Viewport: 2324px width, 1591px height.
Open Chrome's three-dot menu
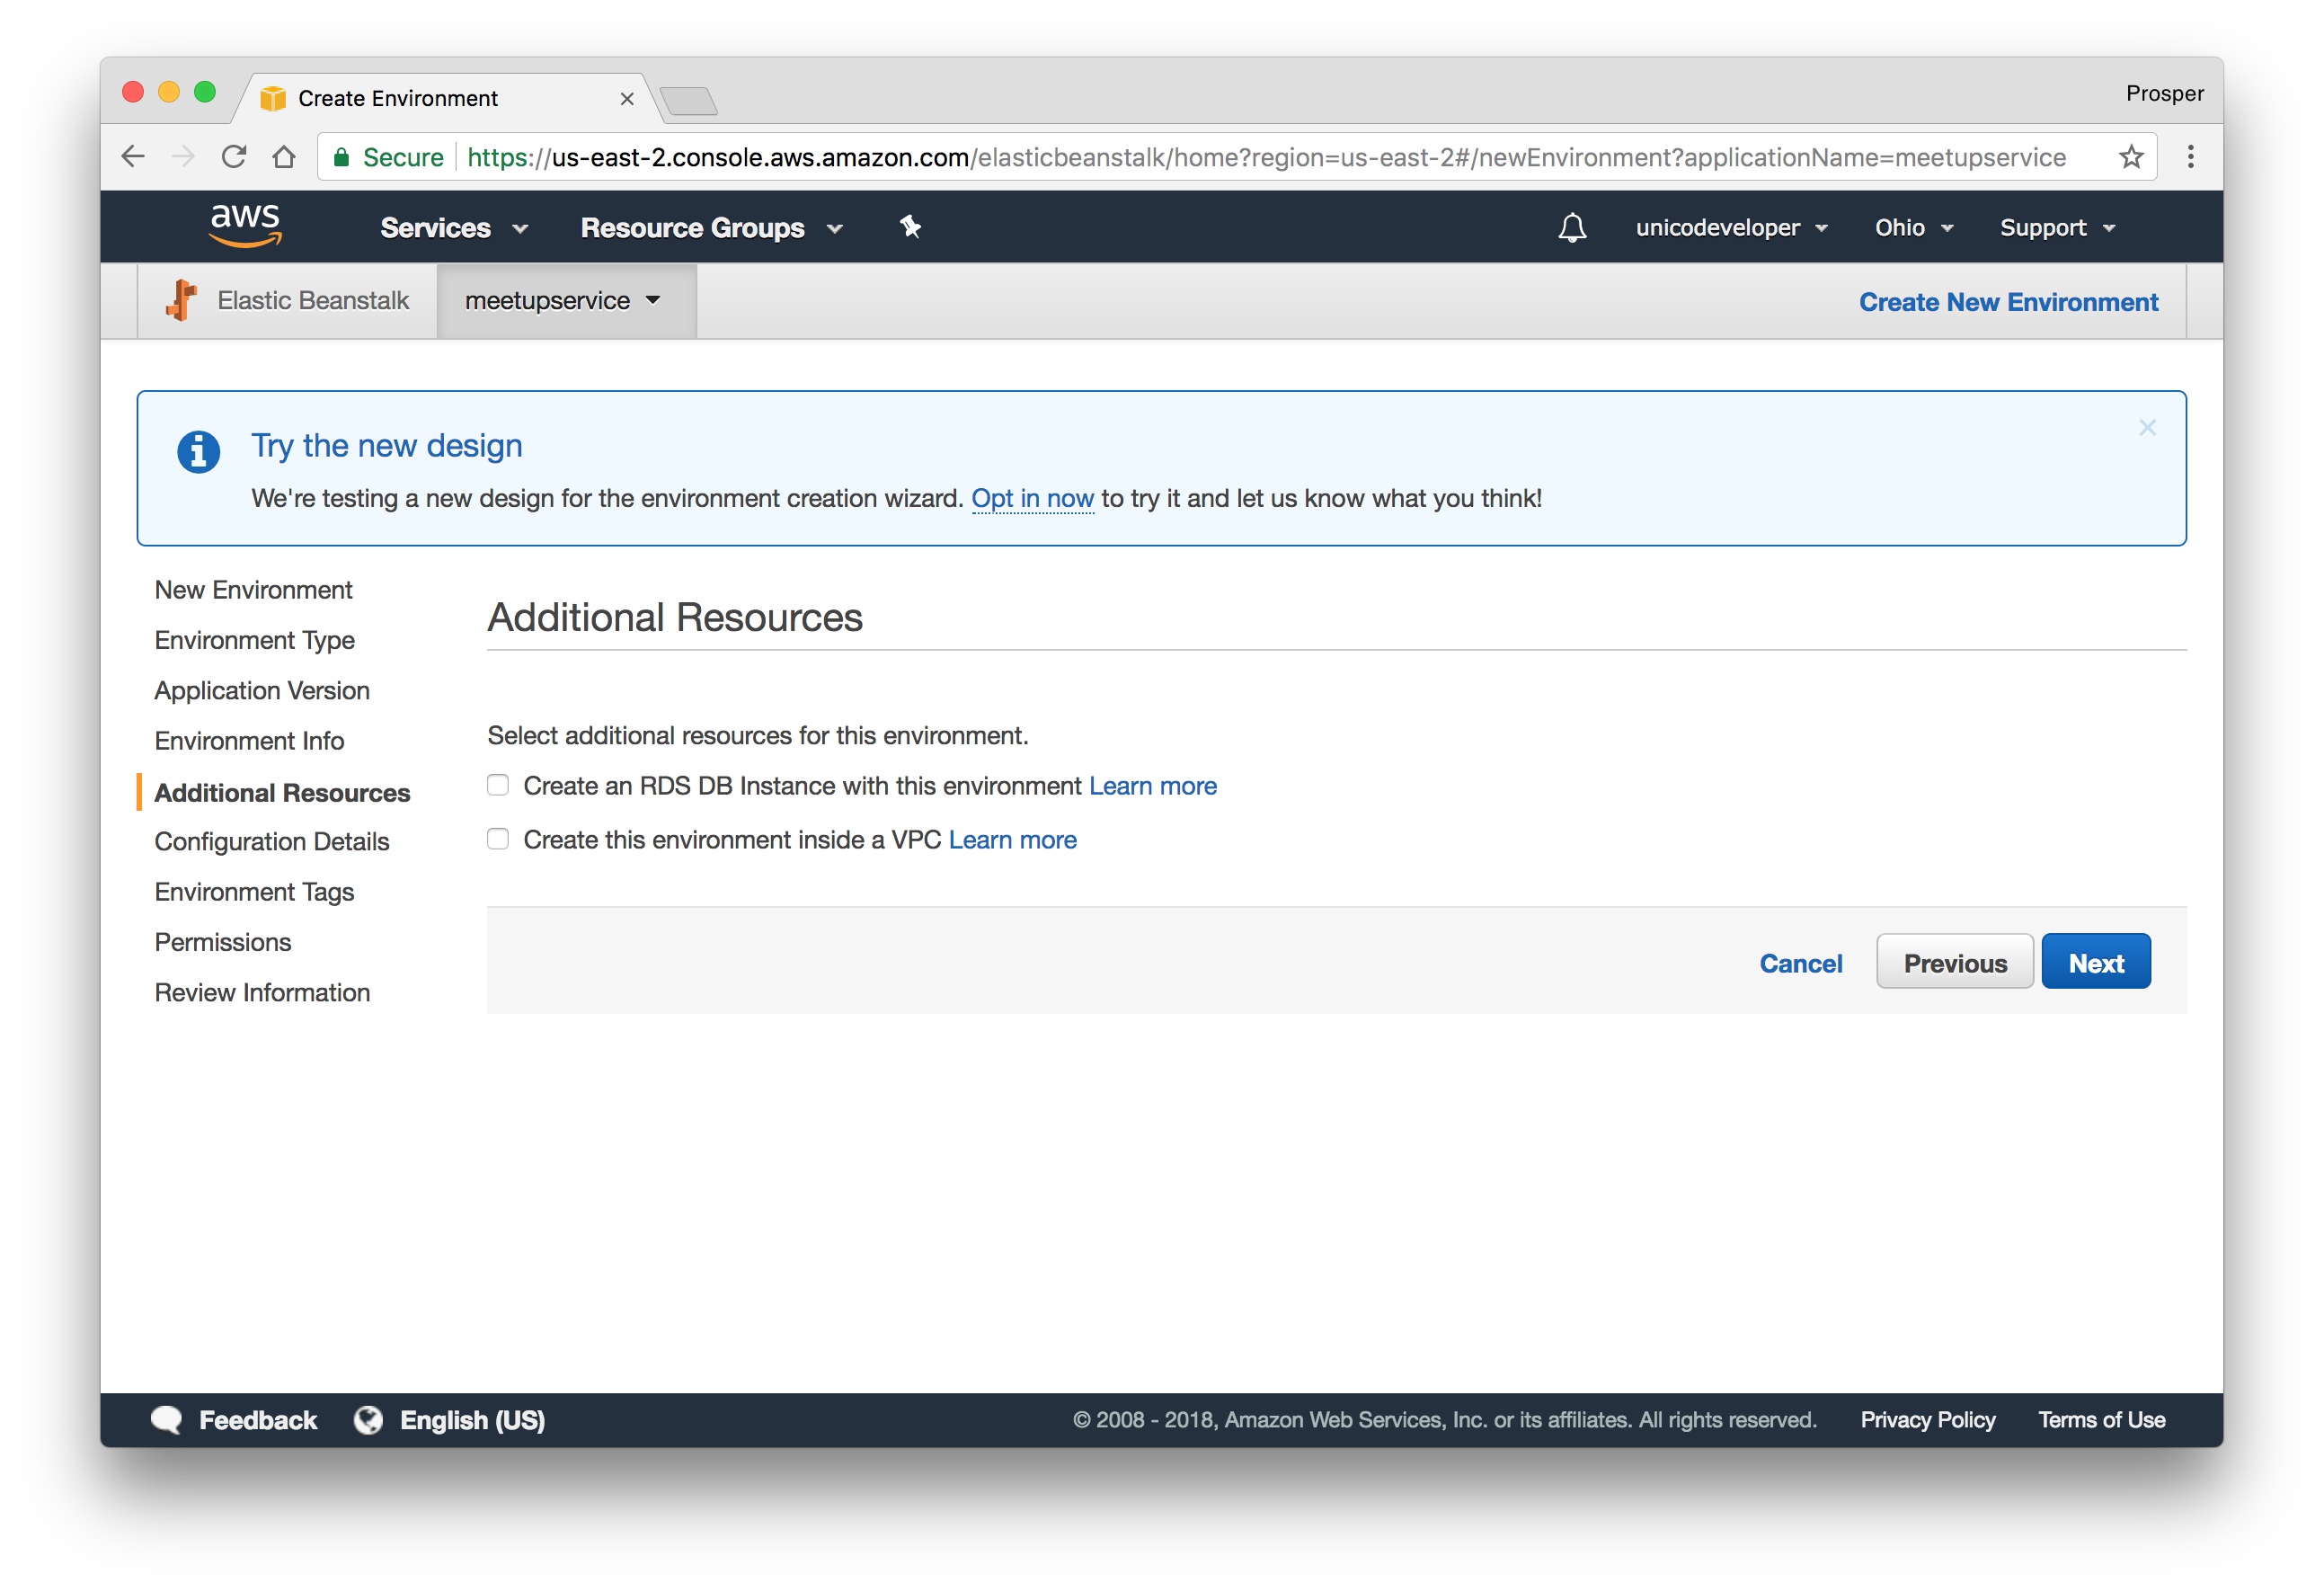click(x=2190, y=157)
